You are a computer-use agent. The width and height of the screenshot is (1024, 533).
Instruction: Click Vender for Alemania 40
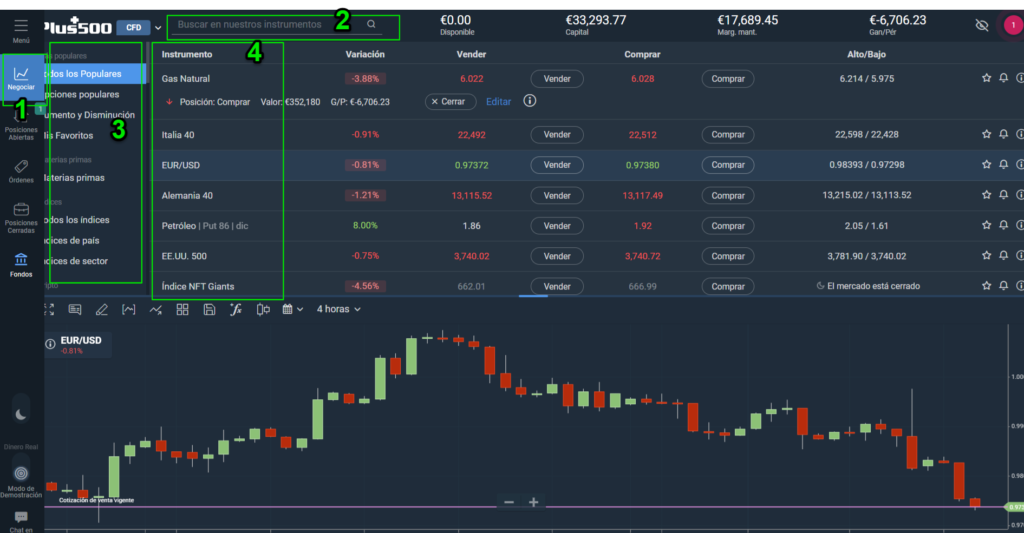(x=557, y=195)
